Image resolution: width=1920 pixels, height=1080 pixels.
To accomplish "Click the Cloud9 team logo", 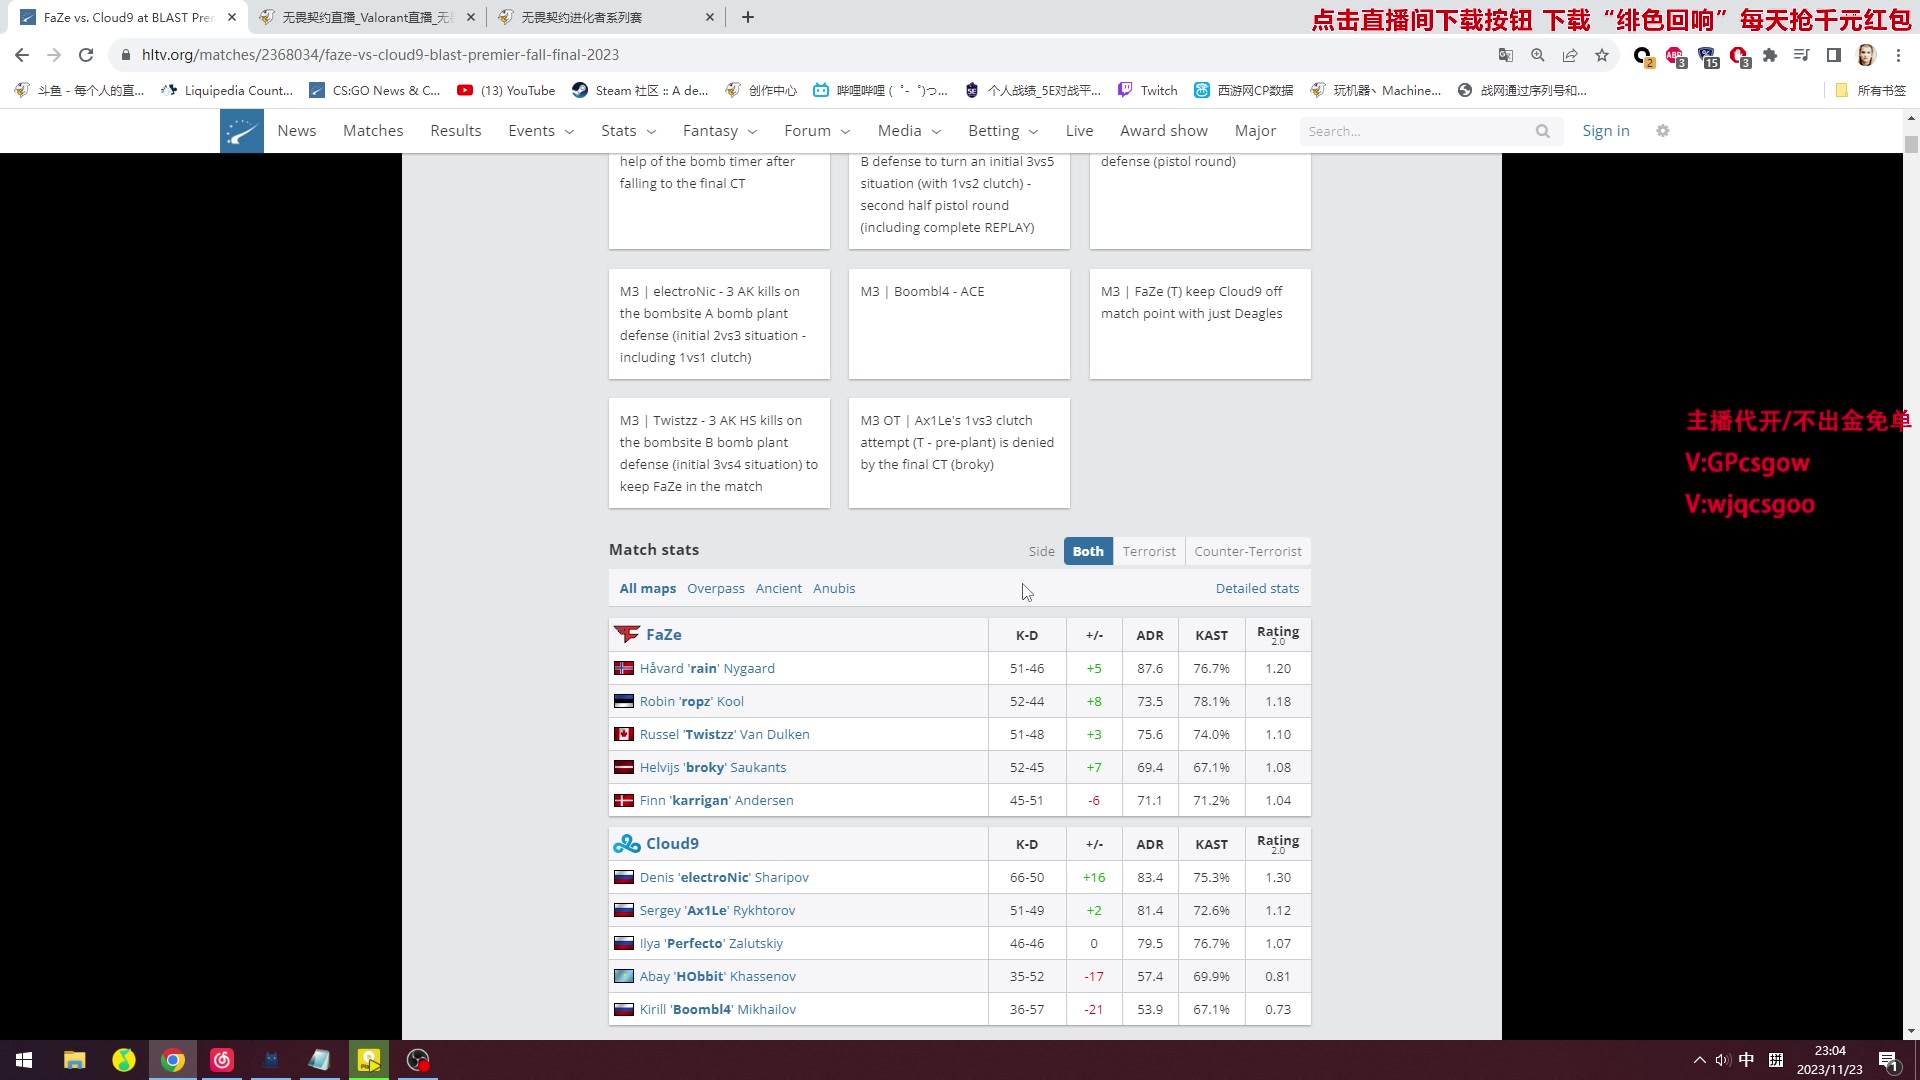I will (x=627, y=844).
